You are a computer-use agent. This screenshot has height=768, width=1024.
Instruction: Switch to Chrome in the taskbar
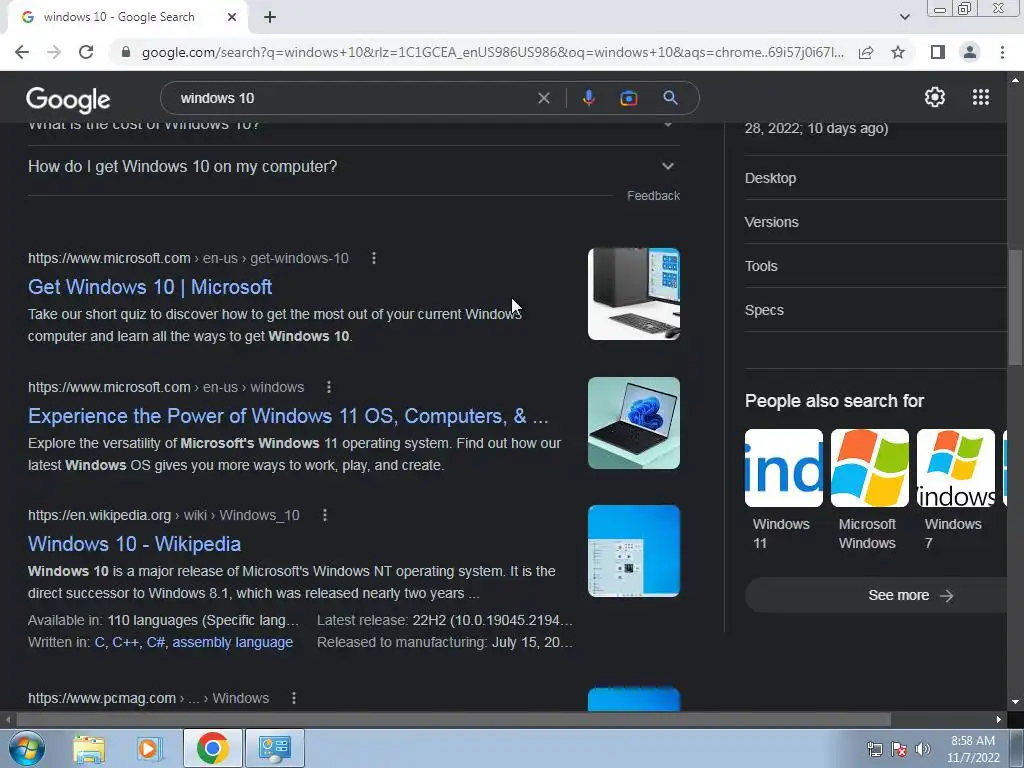[x=212, y=748]
